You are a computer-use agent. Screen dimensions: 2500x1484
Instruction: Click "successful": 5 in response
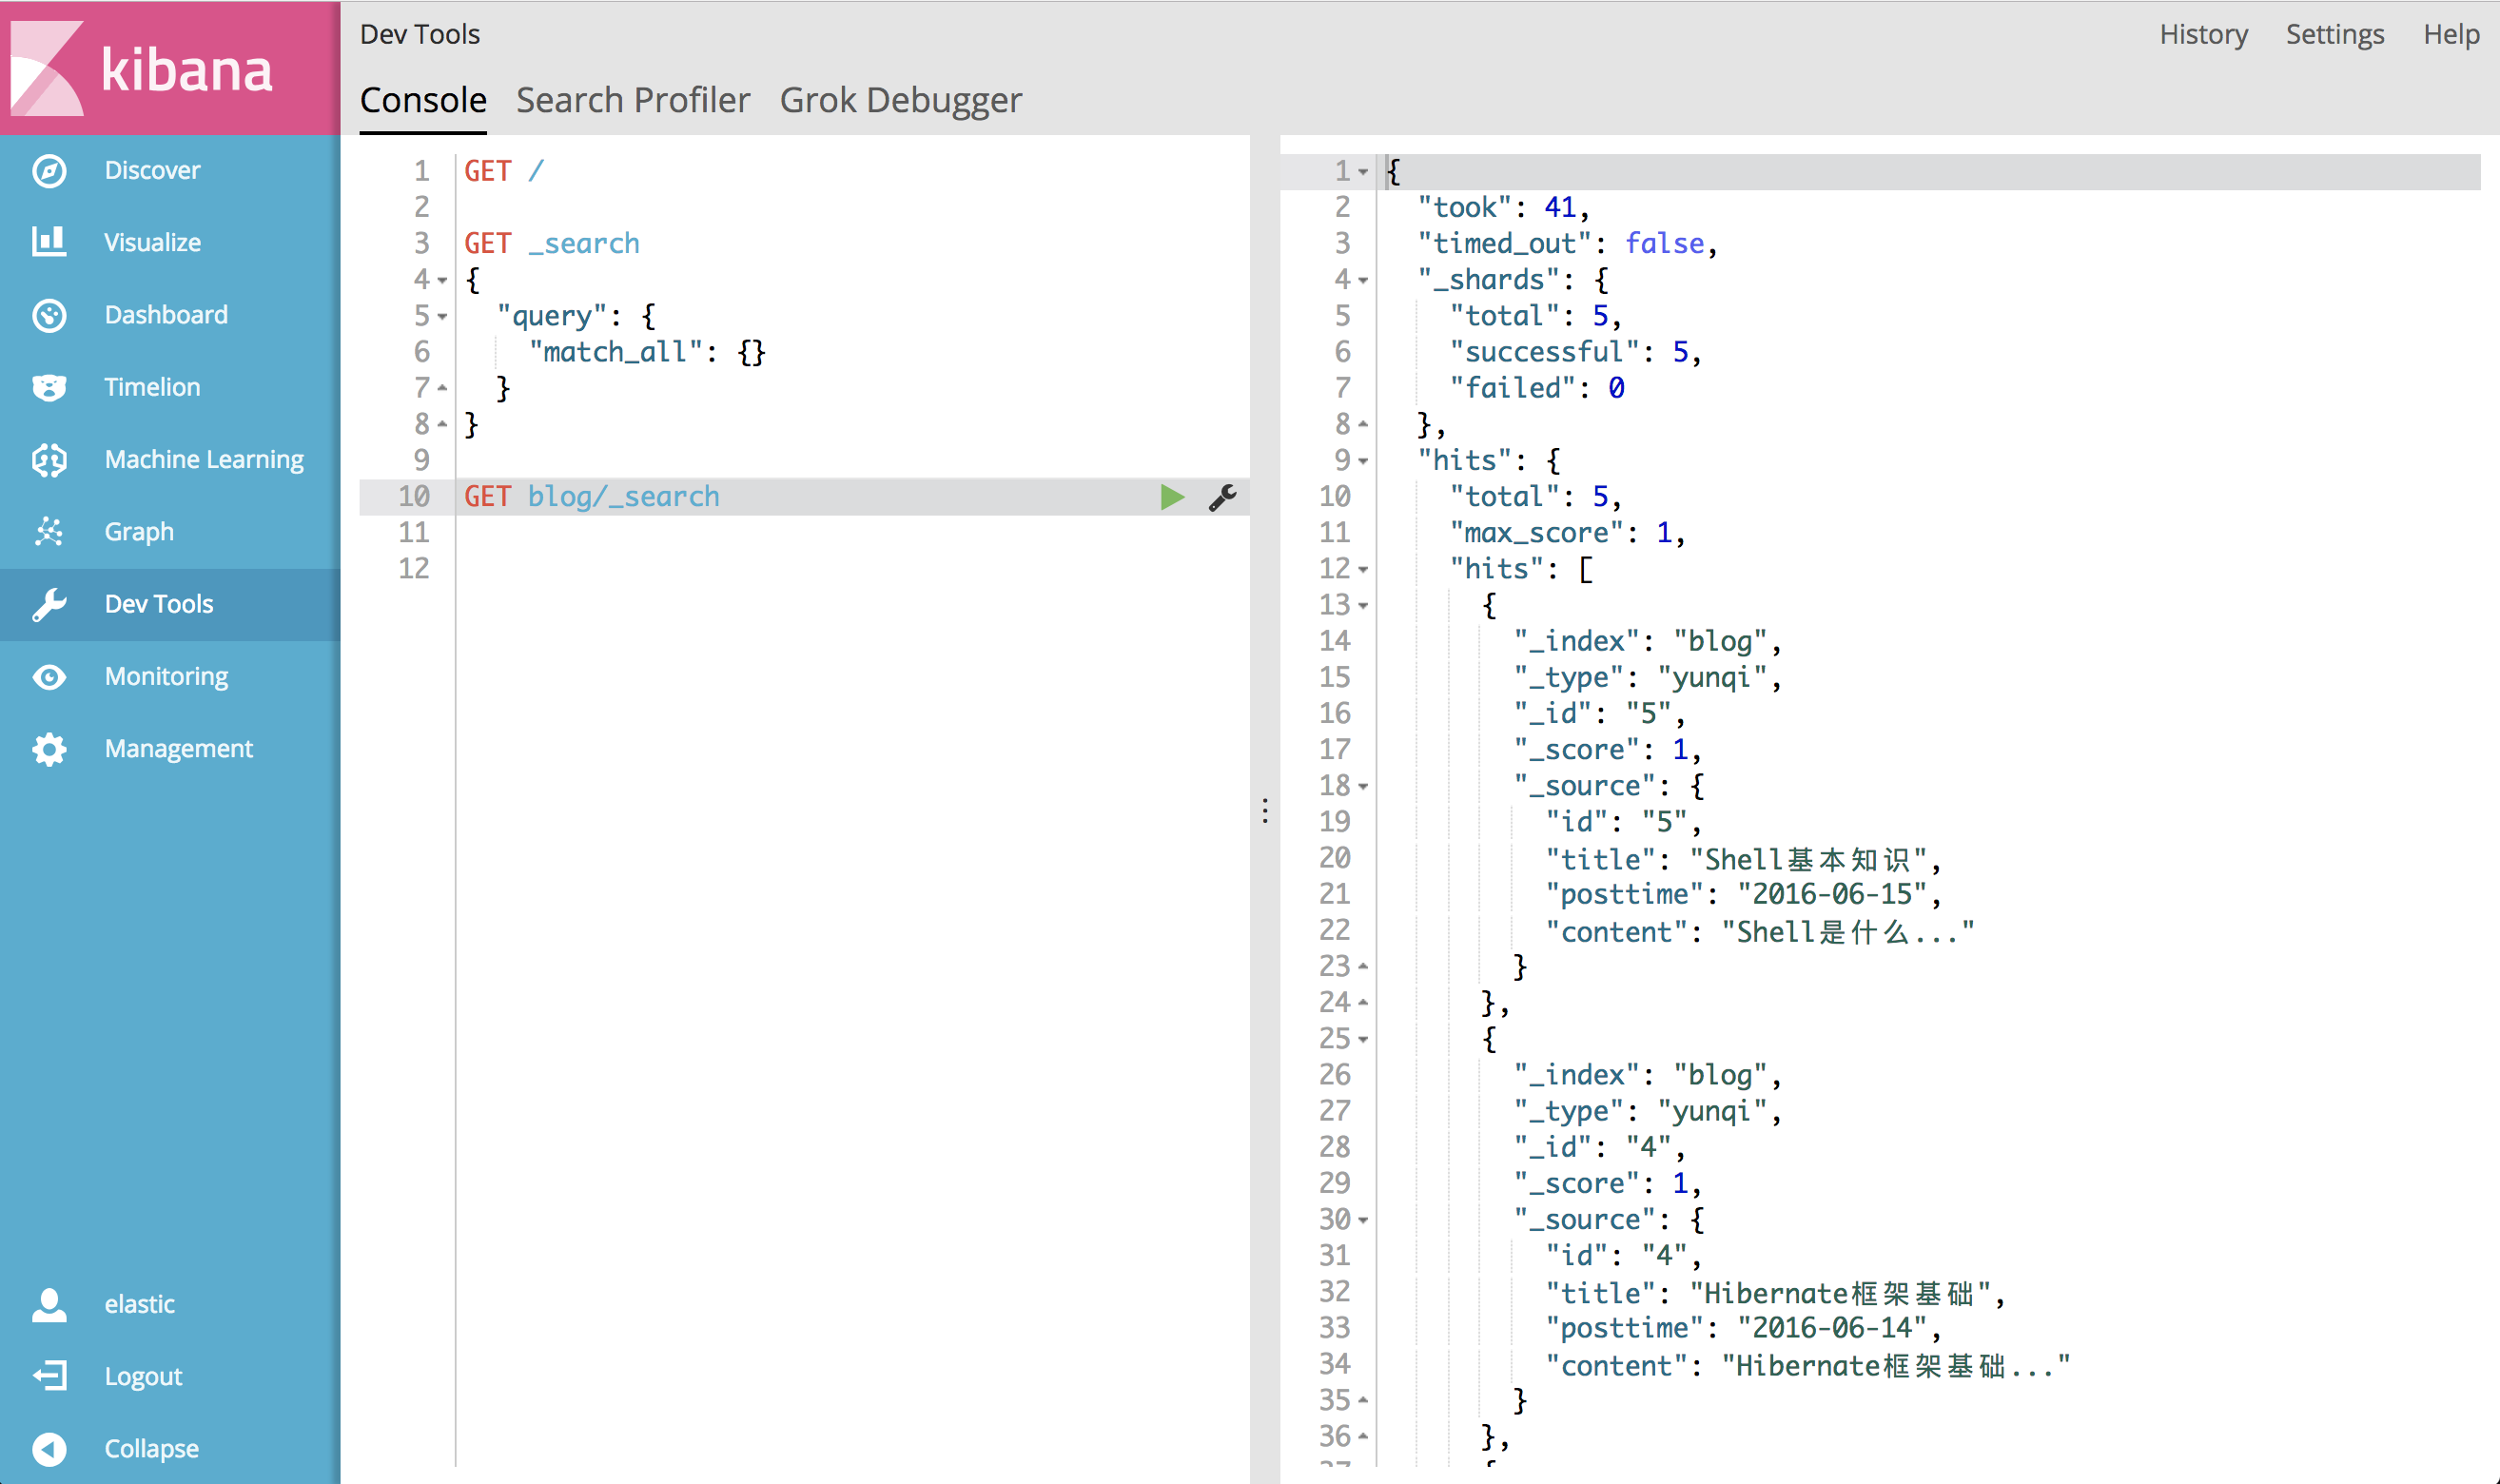coord(1575,352)
